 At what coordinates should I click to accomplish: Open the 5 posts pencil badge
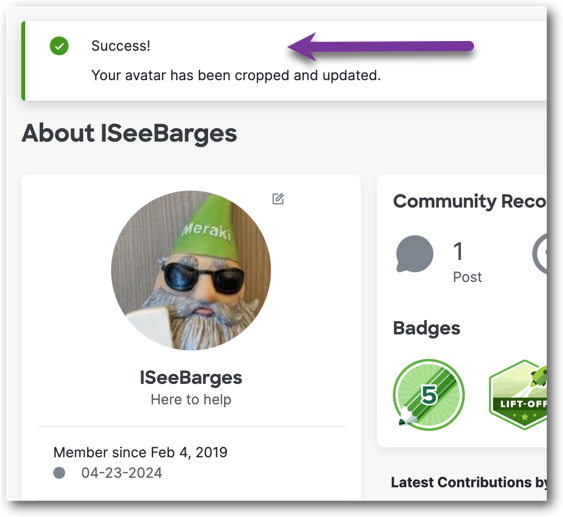pos(428,394)
